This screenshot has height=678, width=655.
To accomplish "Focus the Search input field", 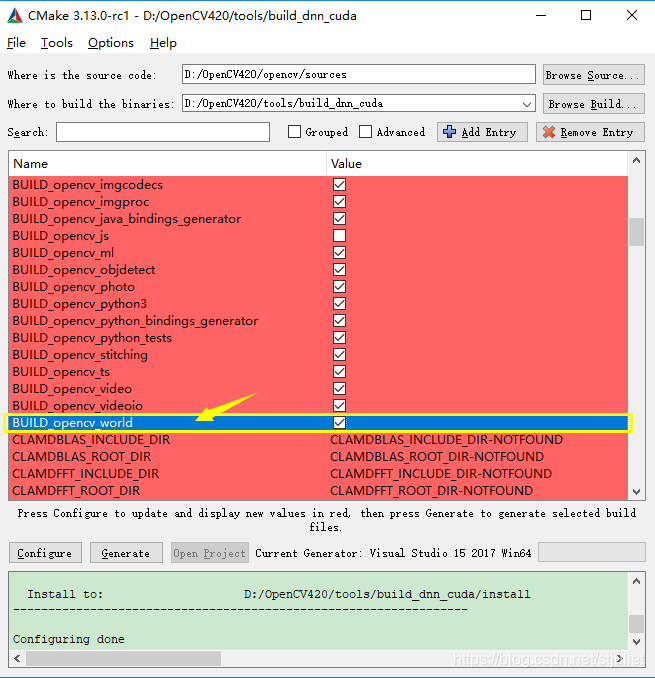I will coord(163,132).
